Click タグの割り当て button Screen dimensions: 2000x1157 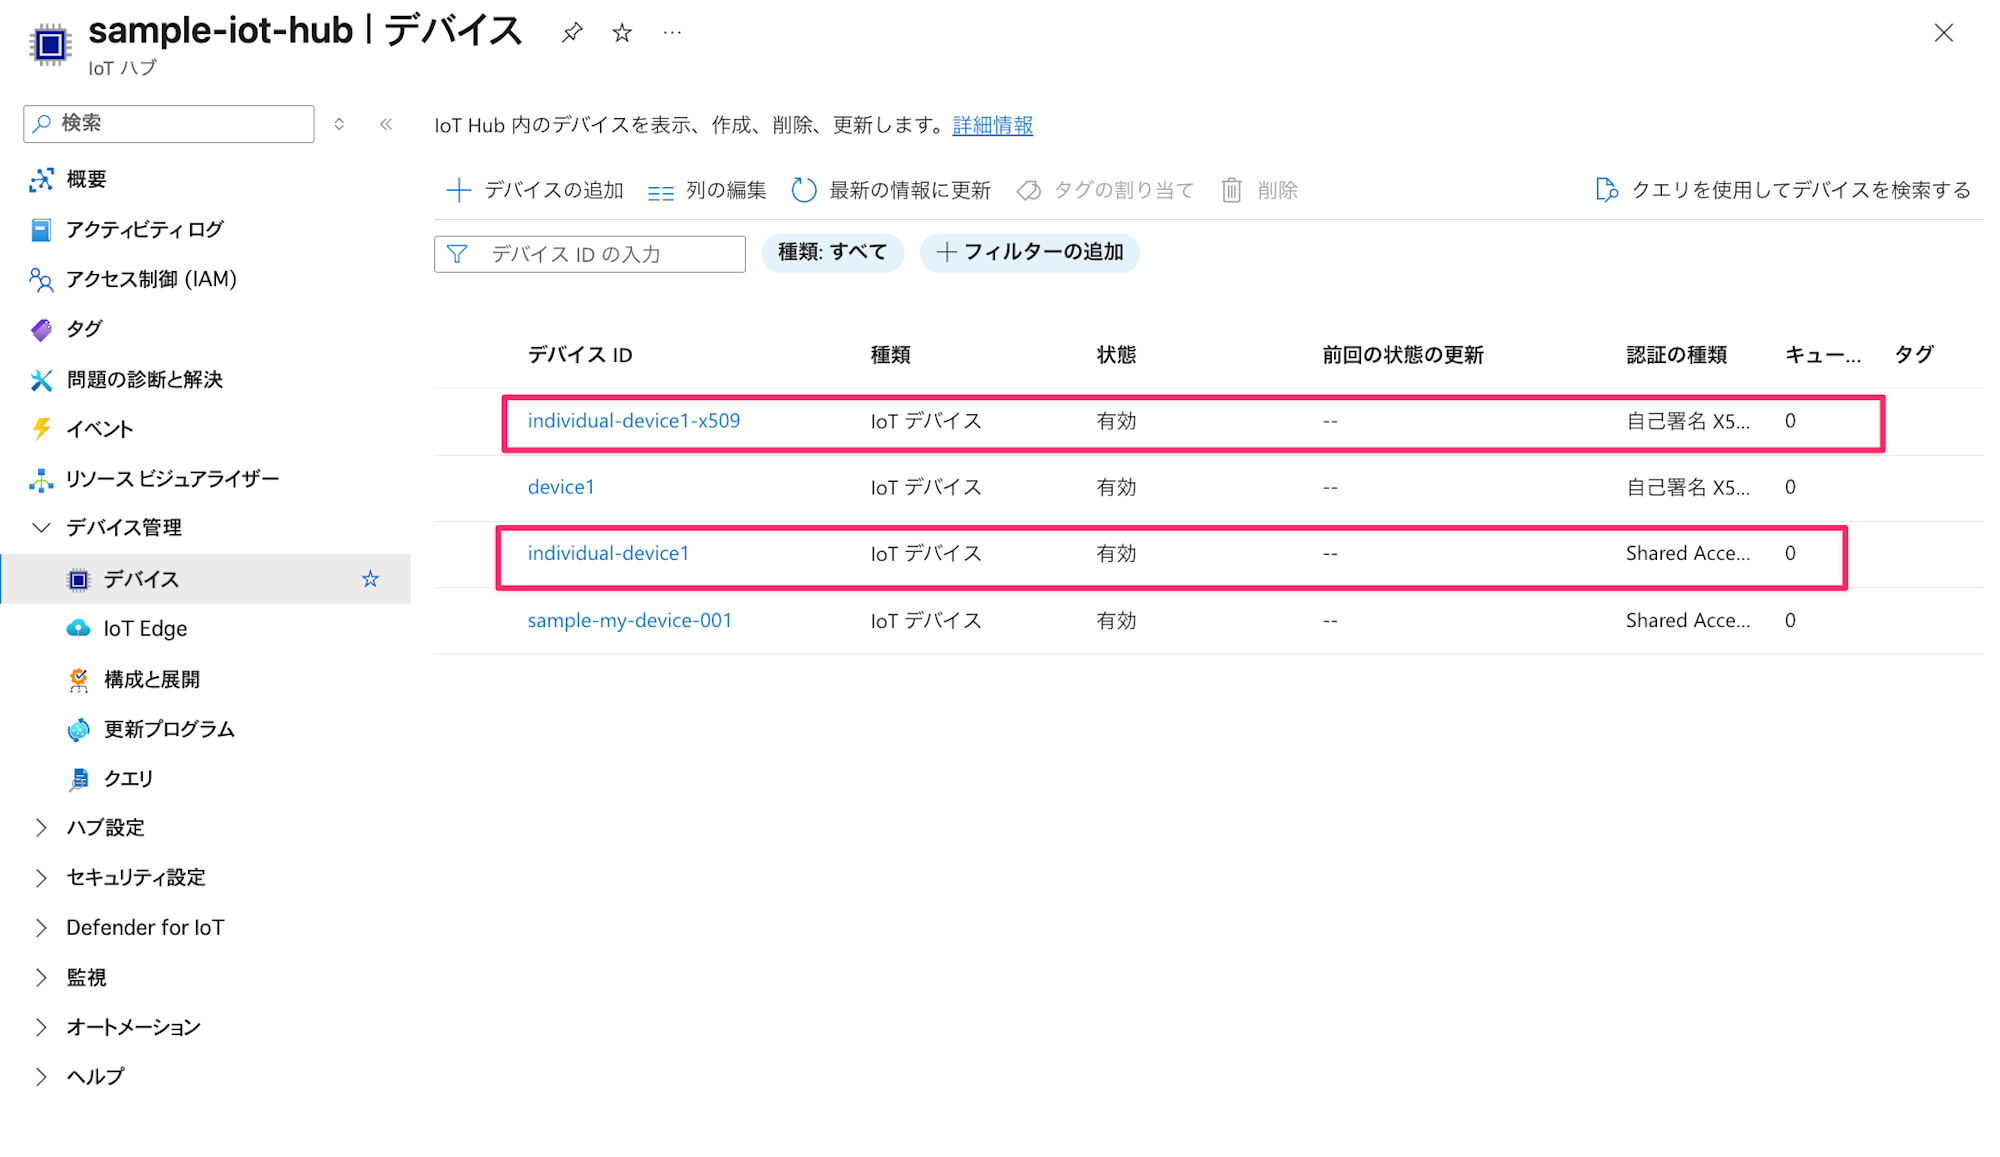(x=1105, y=190)
